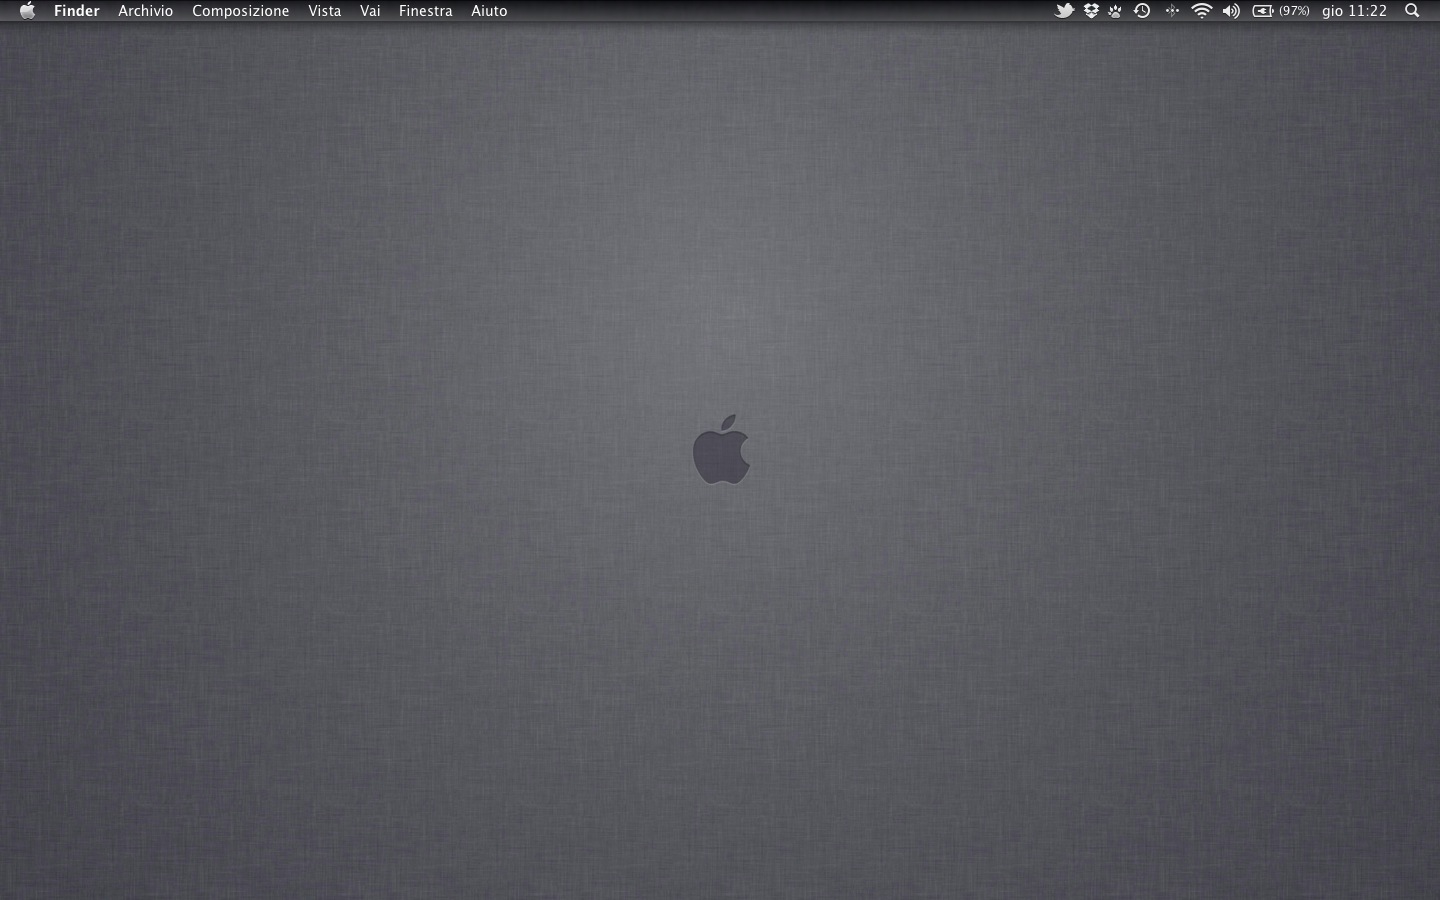The image size is (1440, 900).
Task: Open the Vista menu
Action: click(325, 11)
